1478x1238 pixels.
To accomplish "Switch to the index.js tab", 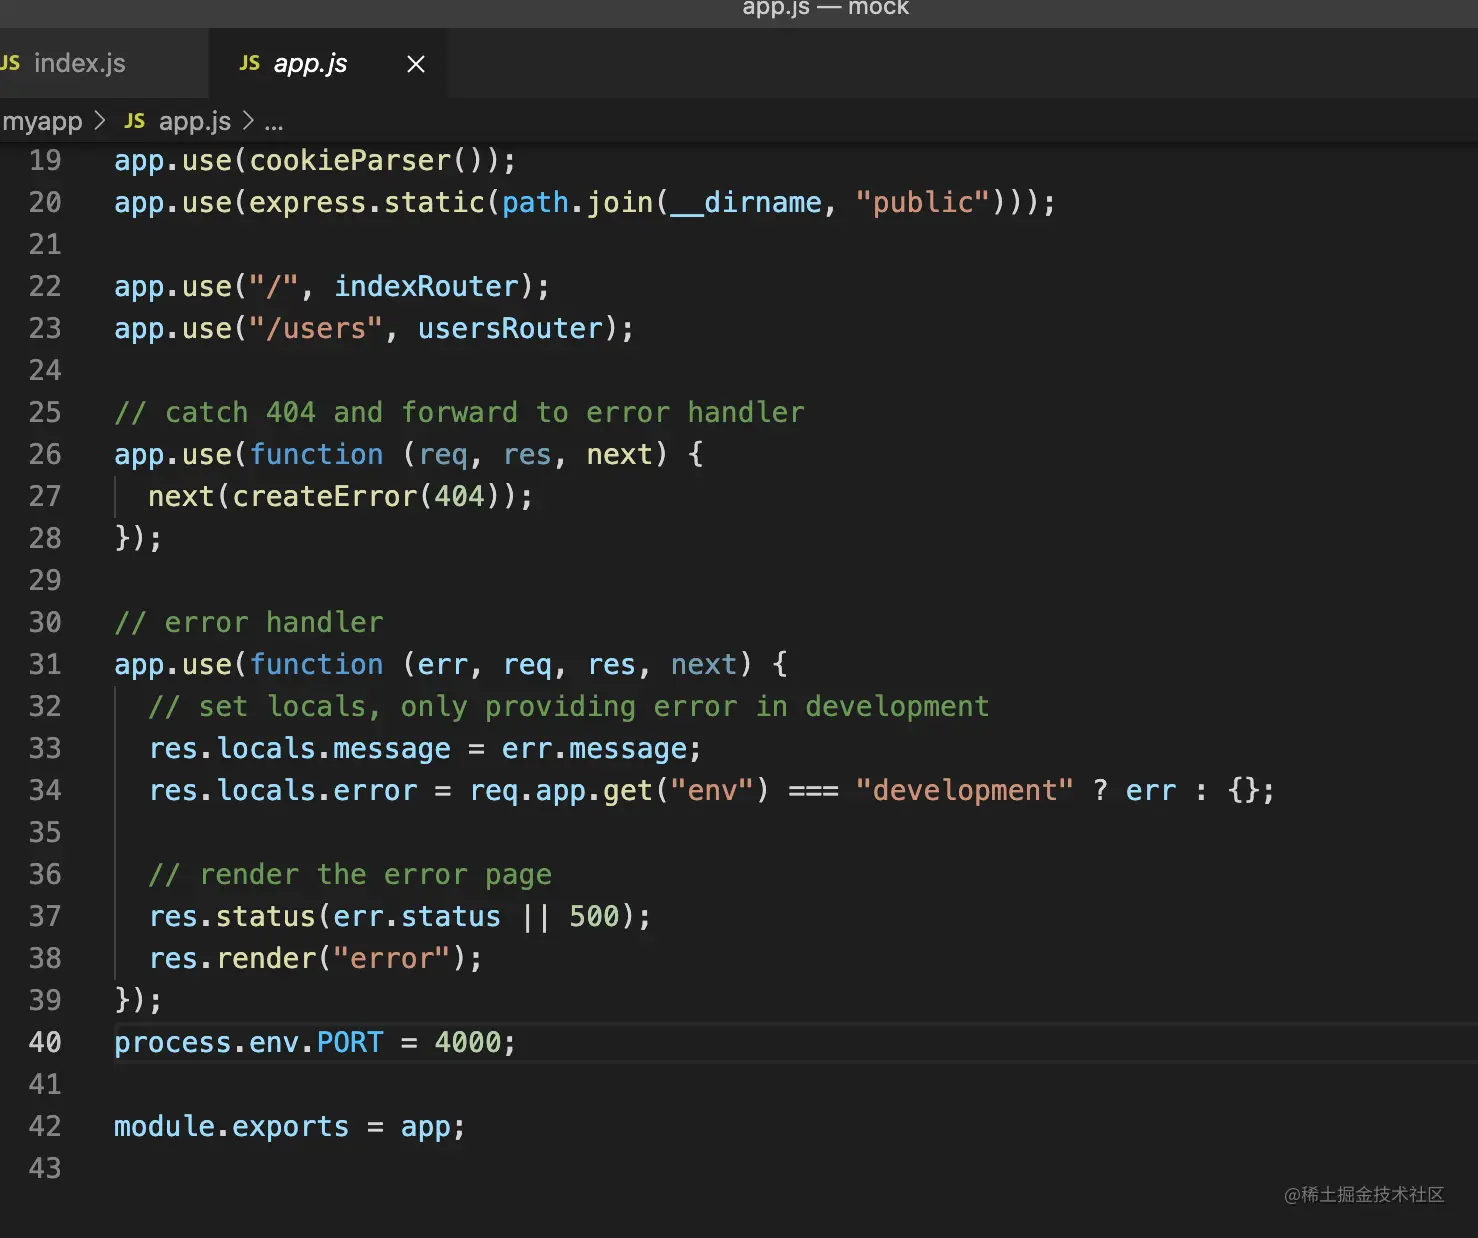I will (79, 63).
